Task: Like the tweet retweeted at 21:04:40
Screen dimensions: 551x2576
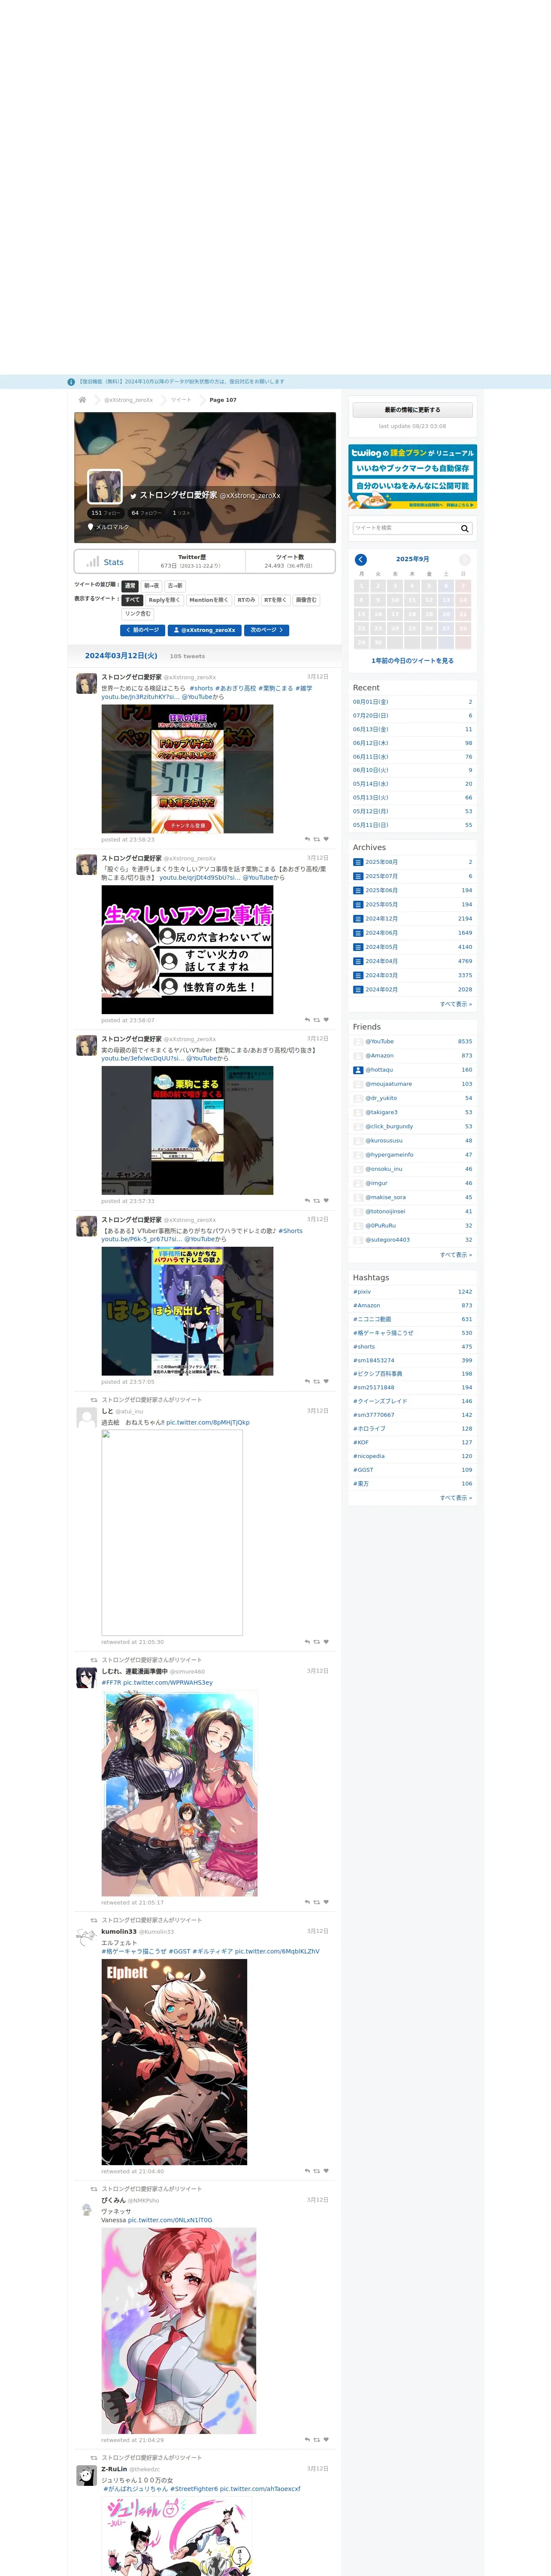Action: 326,2171
